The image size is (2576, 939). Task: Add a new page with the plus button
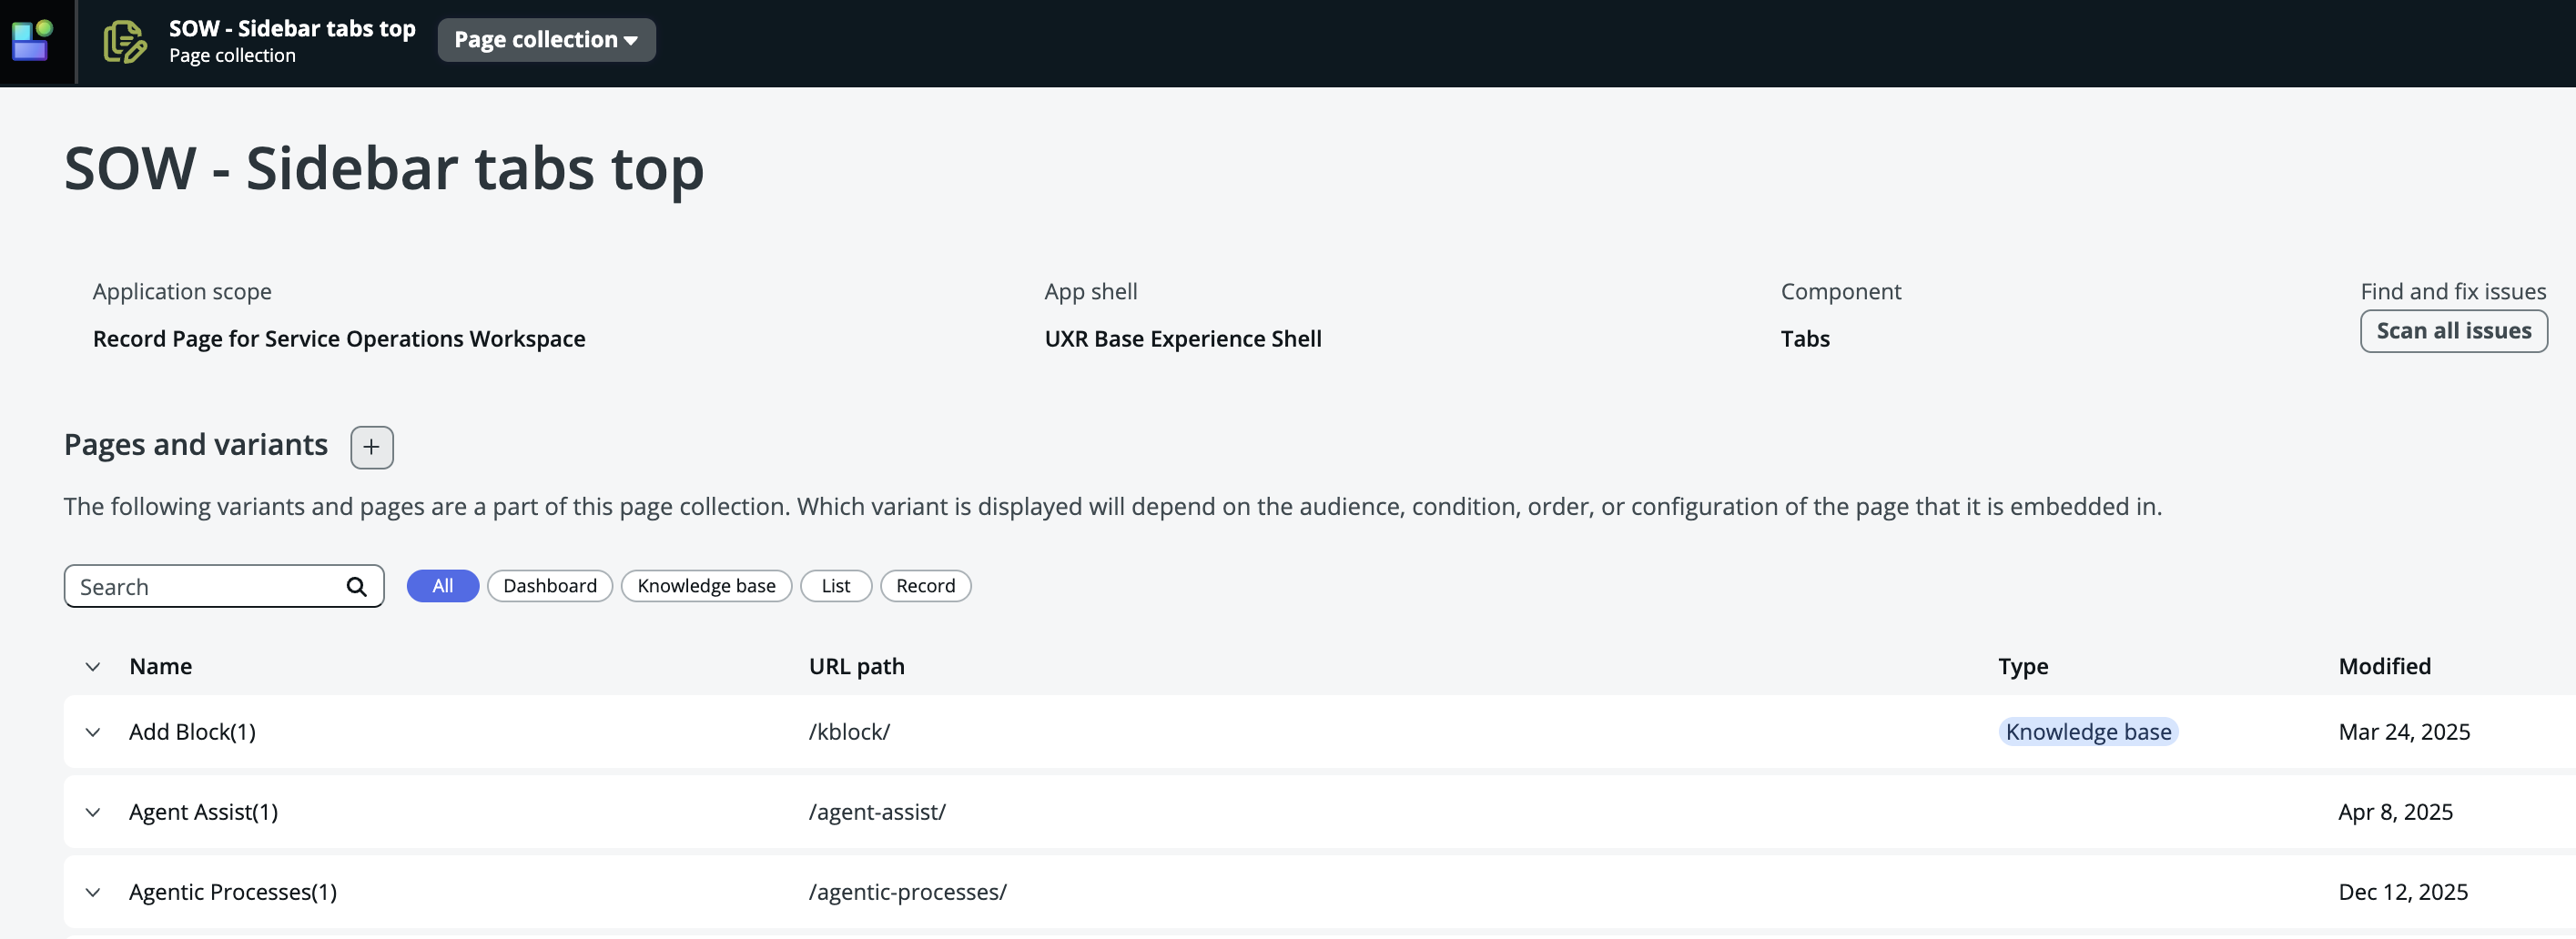click(x=372, y=447)
